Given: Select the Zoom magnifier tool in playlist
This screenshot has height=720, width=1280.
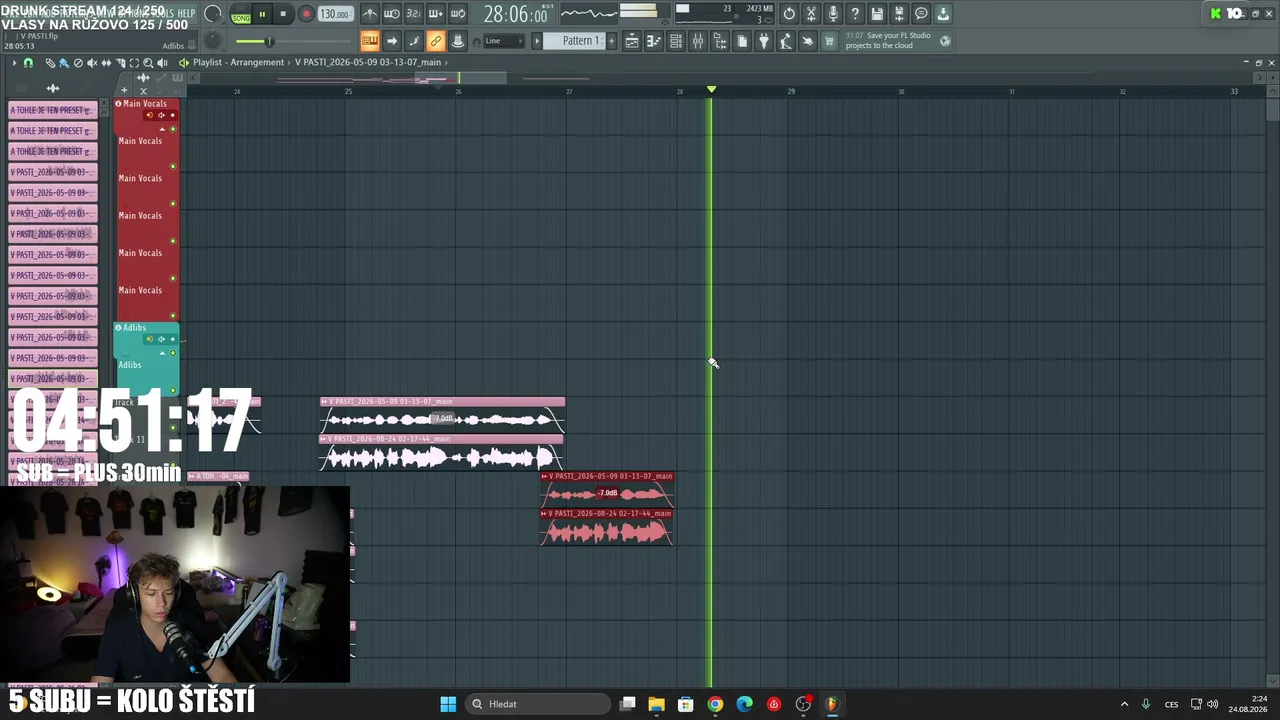Looking at the screenshot, I should [148, 63].
